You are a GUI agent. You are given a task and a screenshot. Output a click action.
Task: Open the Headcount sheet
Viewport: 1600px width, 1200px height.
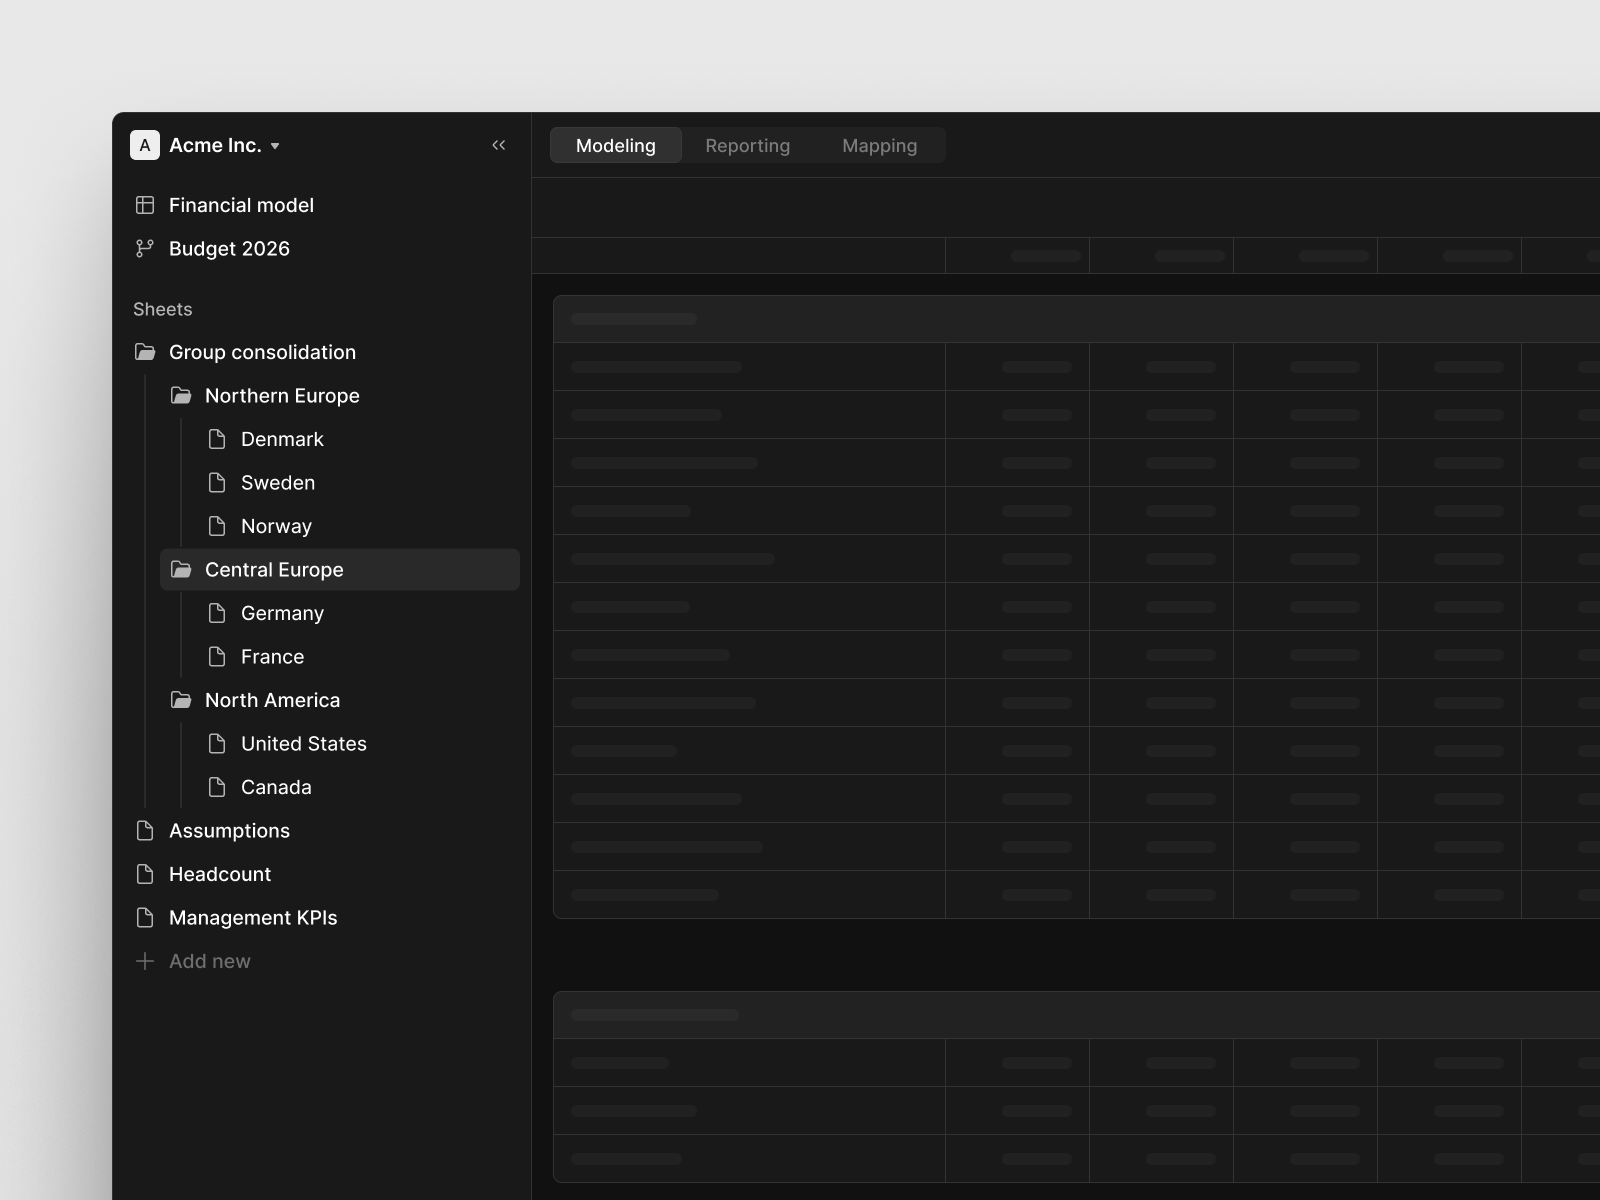pos(219,874)
